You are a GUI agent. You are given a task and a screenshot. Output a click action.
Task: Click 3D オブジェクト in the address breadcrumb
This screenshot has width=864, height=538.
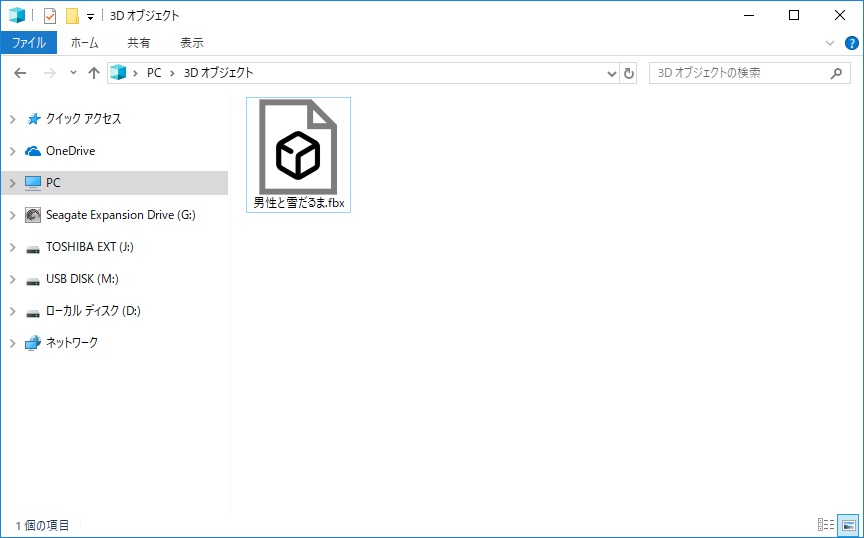click(218, 73)
